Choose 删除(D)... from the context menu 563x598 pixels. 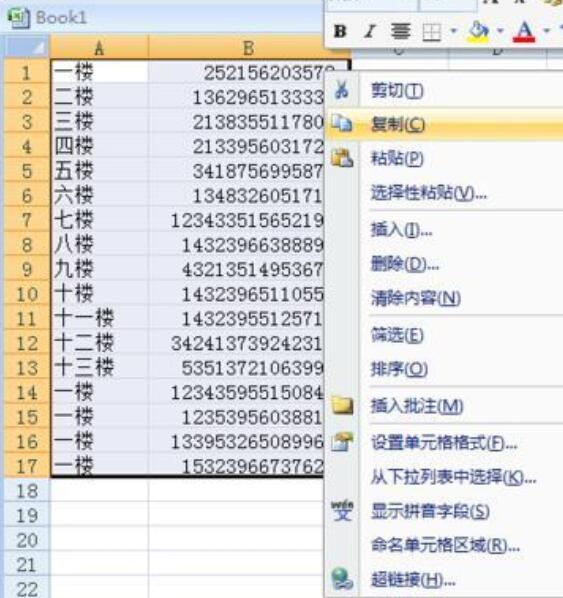click(x=404, y=263)
